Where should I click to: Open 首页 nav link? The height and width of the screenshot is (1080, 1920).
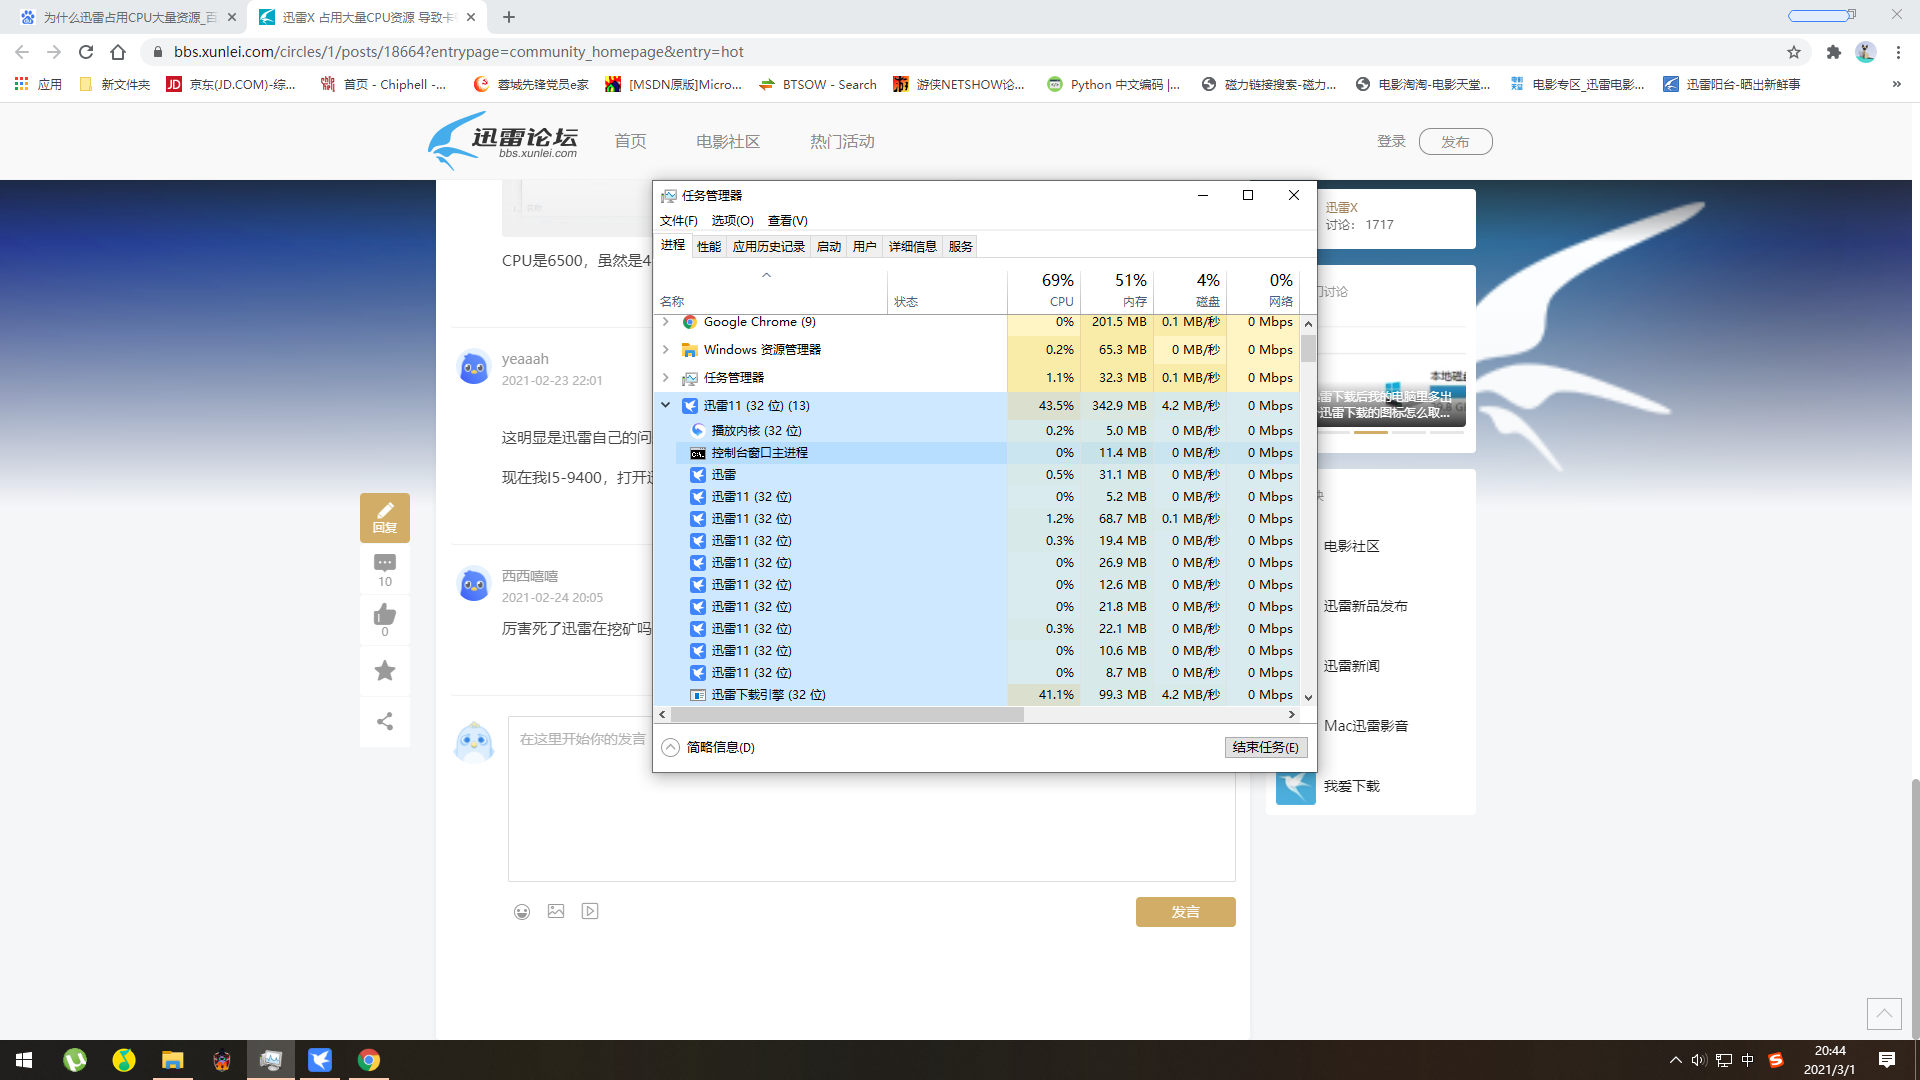tap(630, 142)
